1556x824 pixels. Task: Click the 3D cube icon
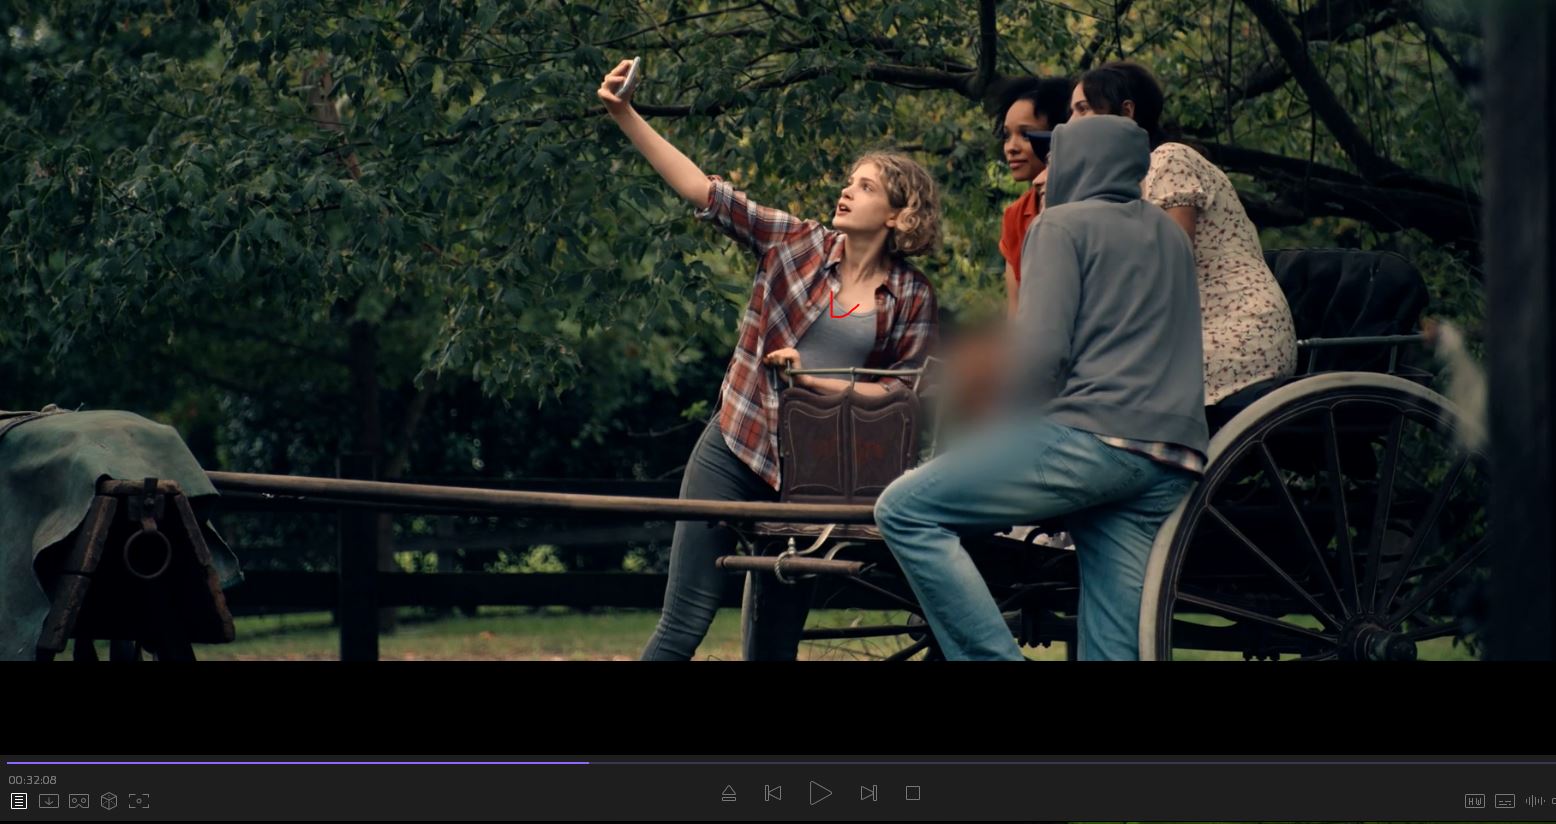[109, 801]
